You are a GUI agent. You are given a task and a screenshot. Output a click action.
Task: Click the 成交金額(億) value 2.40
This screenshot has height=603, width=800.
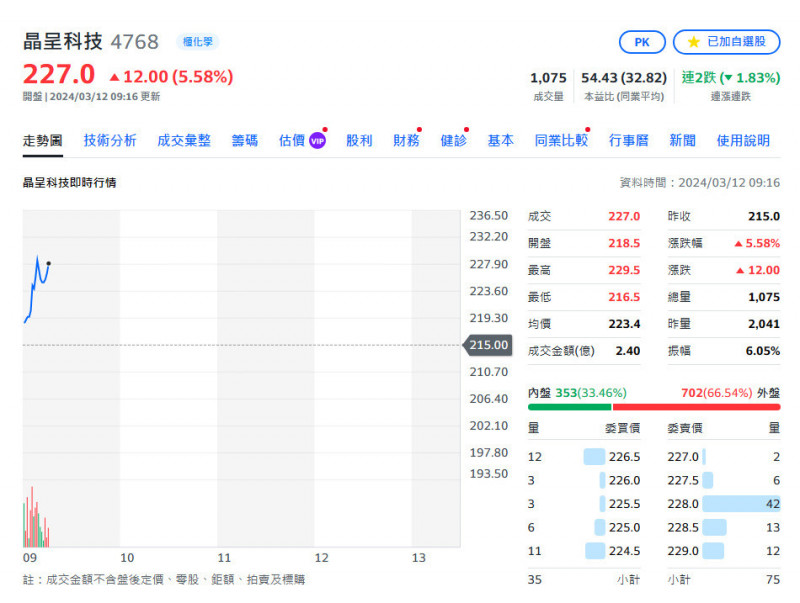tap(628, 351)
